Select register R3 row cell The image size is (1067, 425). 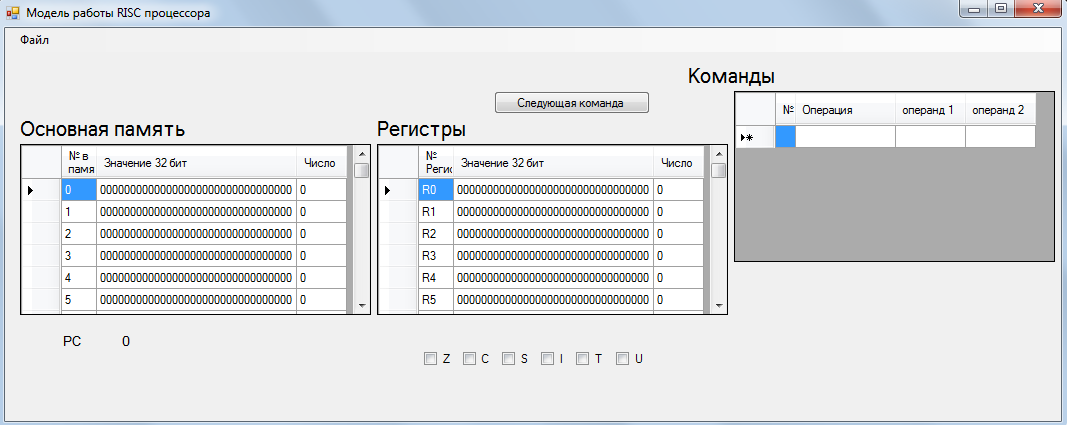point(435,255)
